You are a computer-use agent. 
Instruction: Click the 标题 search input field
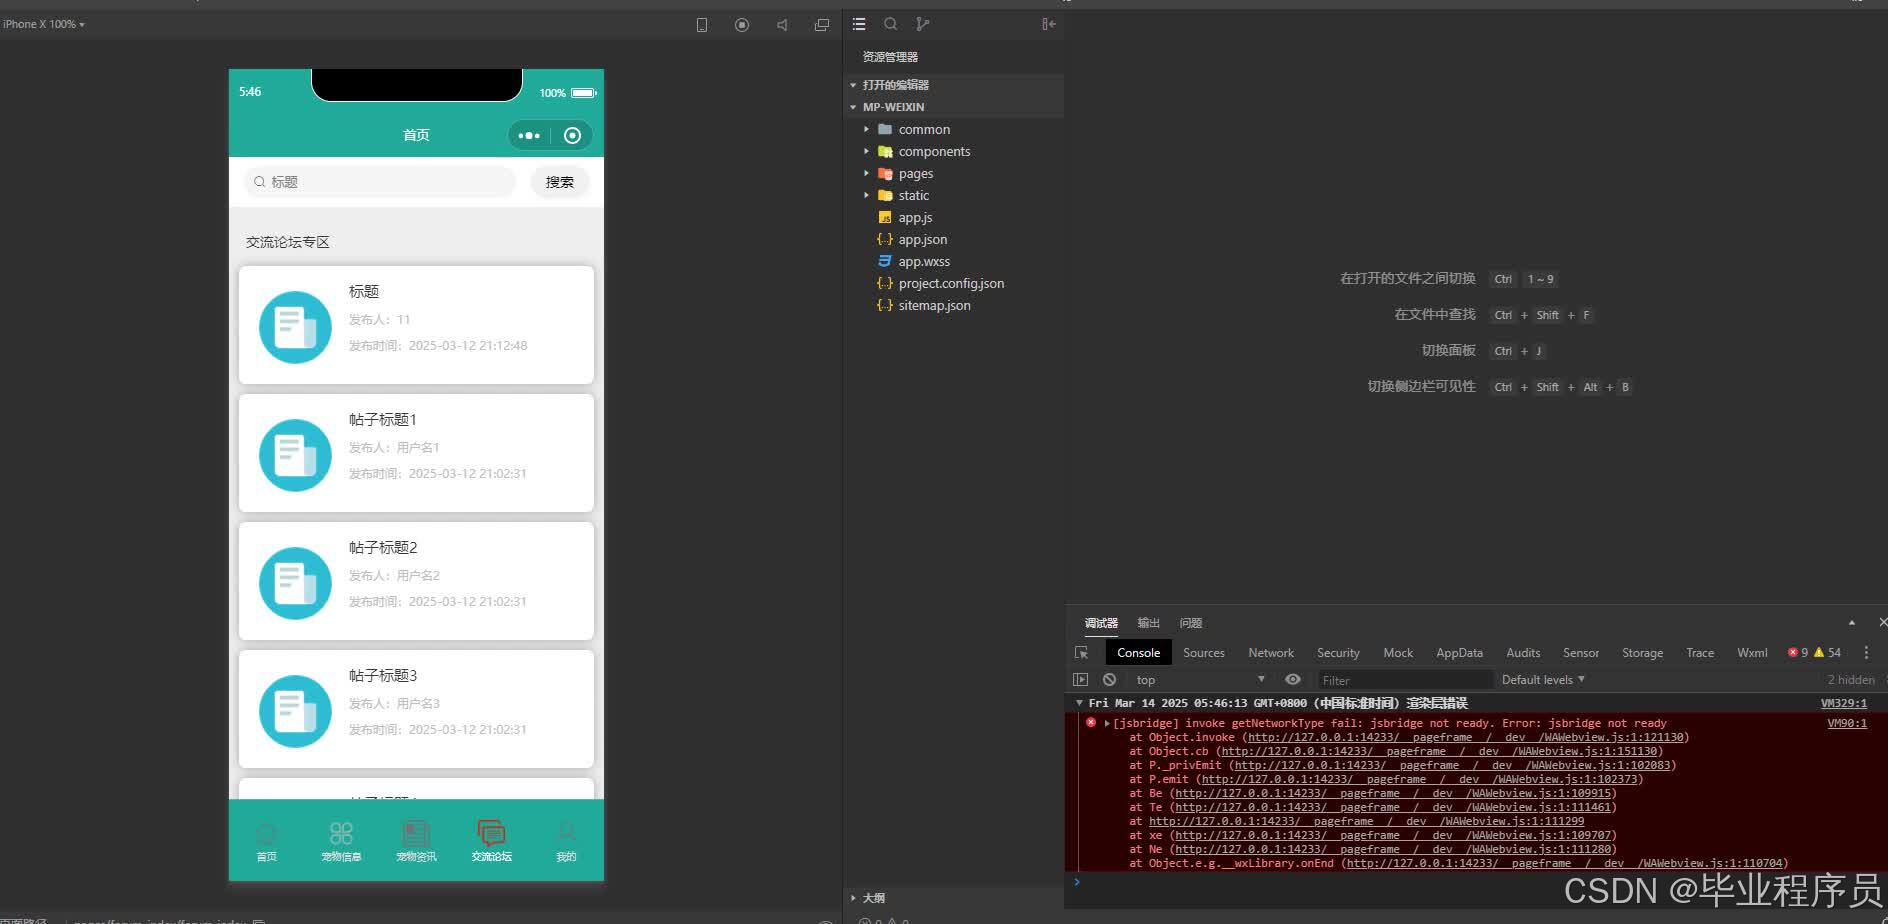380,182
